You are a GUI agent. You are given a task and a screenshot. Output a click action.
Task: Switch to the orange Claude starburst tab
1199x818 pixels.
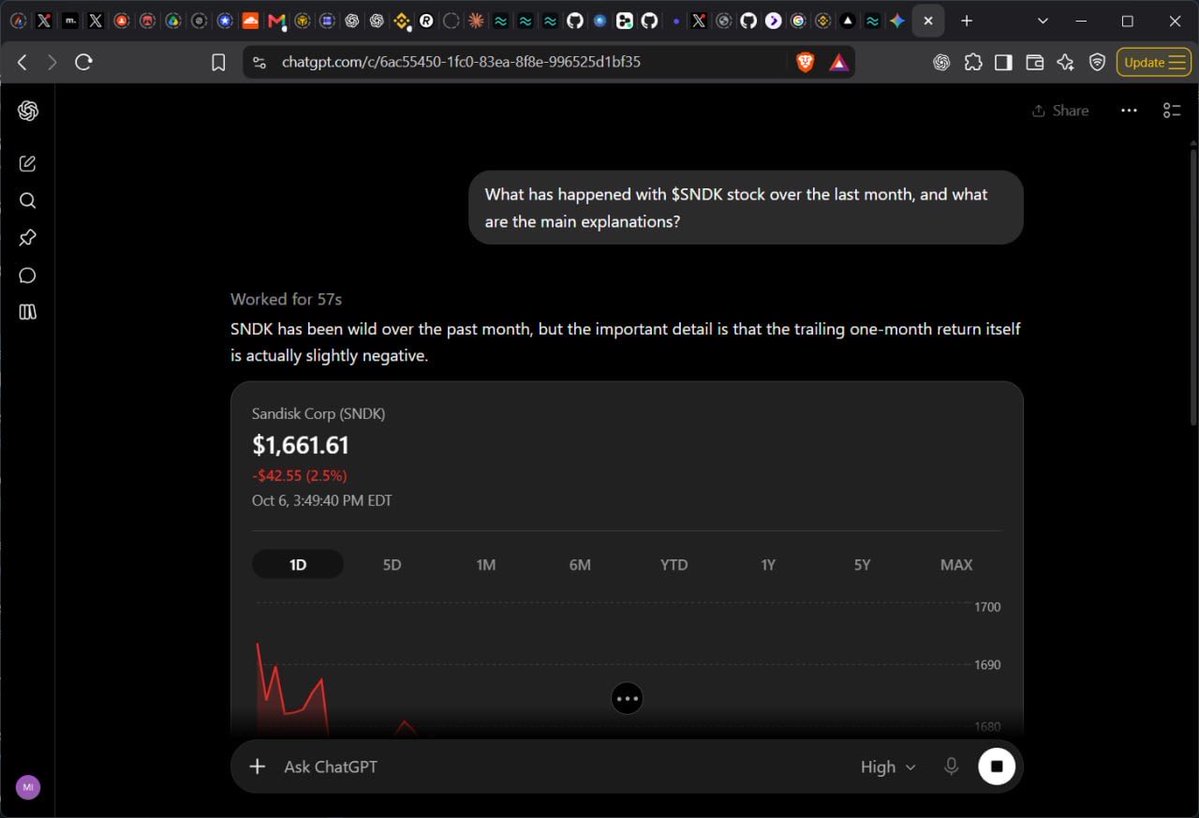[x=476, y=21]
